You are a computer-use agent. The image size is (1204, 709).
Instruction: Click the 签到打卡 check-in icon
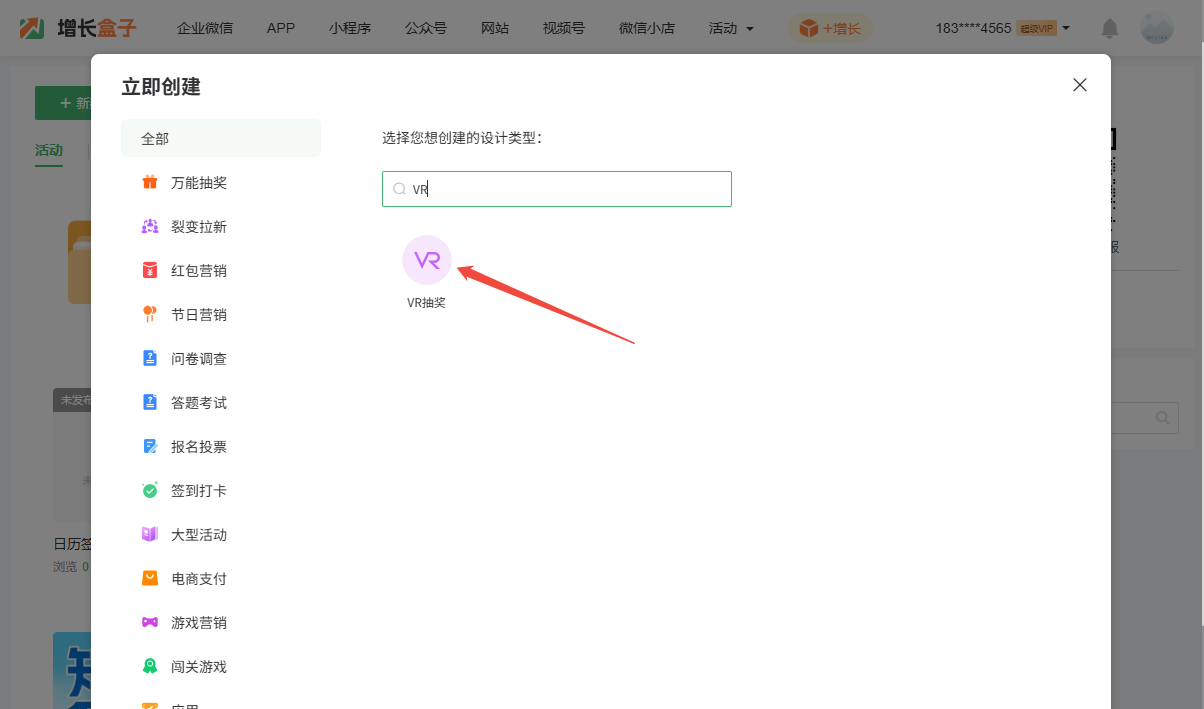[150, 491]
